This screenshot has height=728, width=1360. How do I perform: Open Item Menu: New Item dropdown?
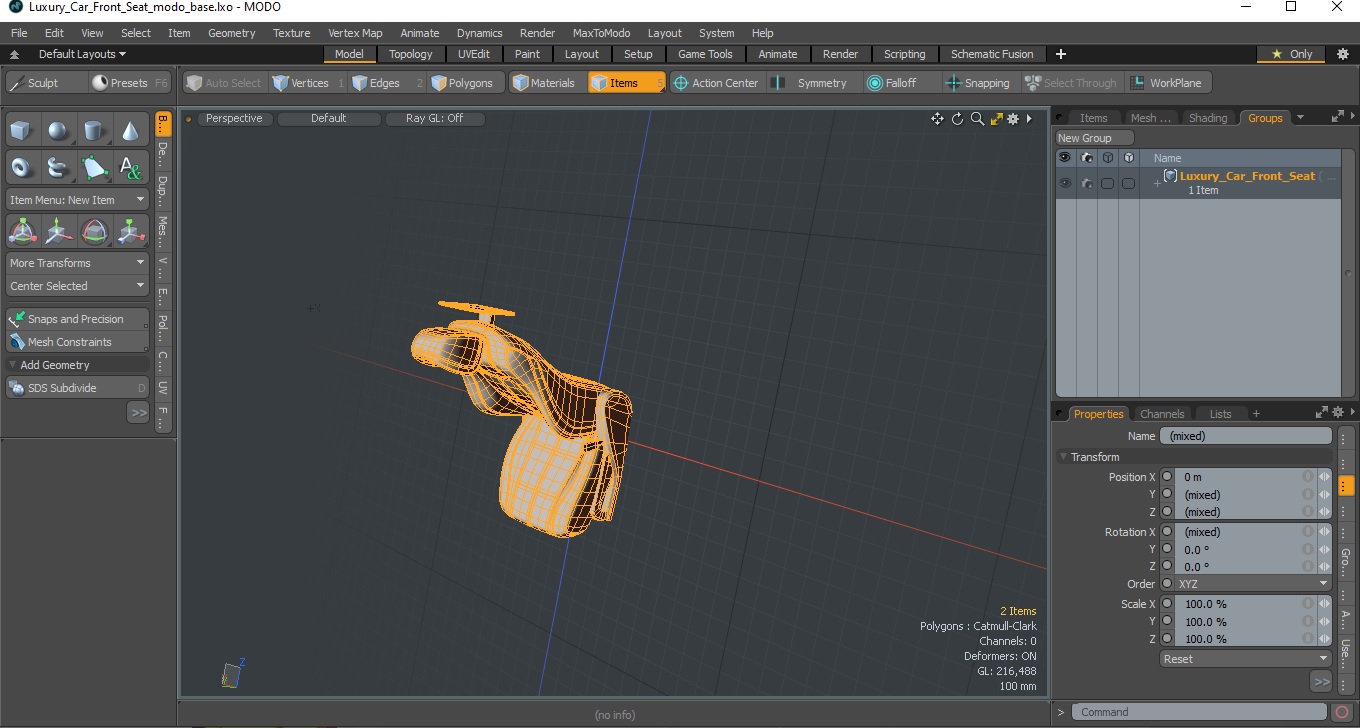pyautogui.click(x=77, y=200)
